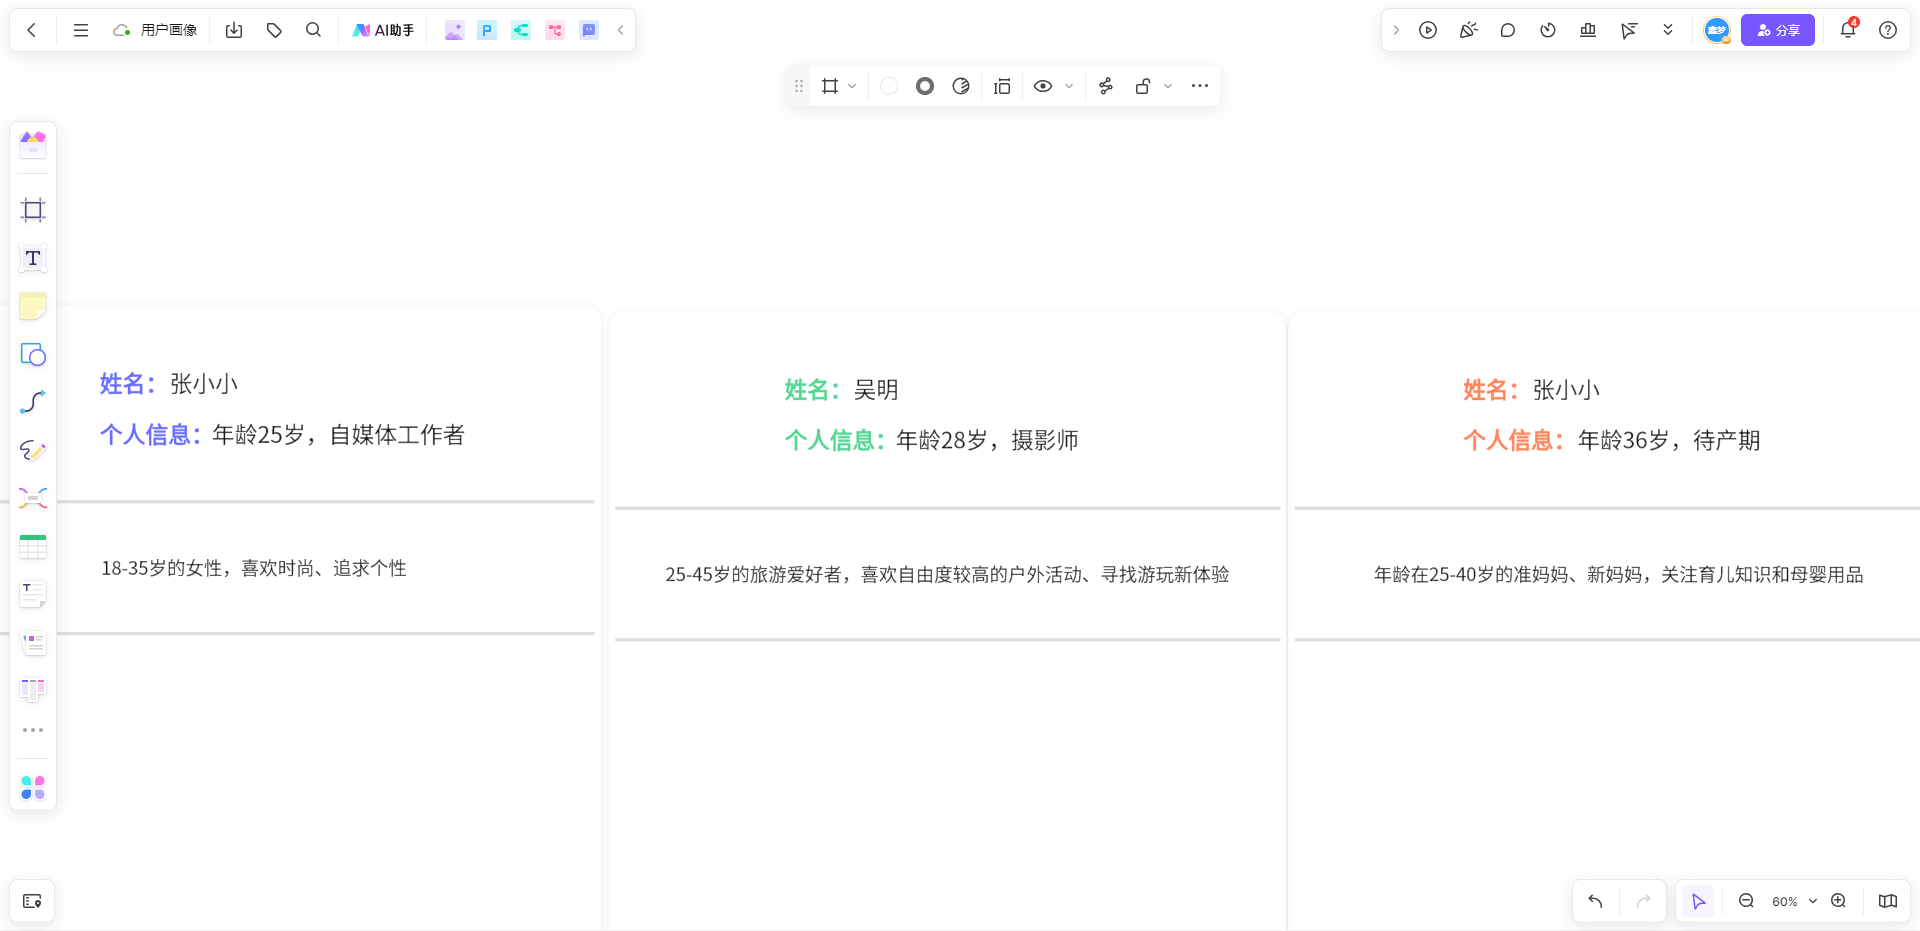Open the three-dot more options menu
1920x931 pixels.
[x=1200, y=86]
